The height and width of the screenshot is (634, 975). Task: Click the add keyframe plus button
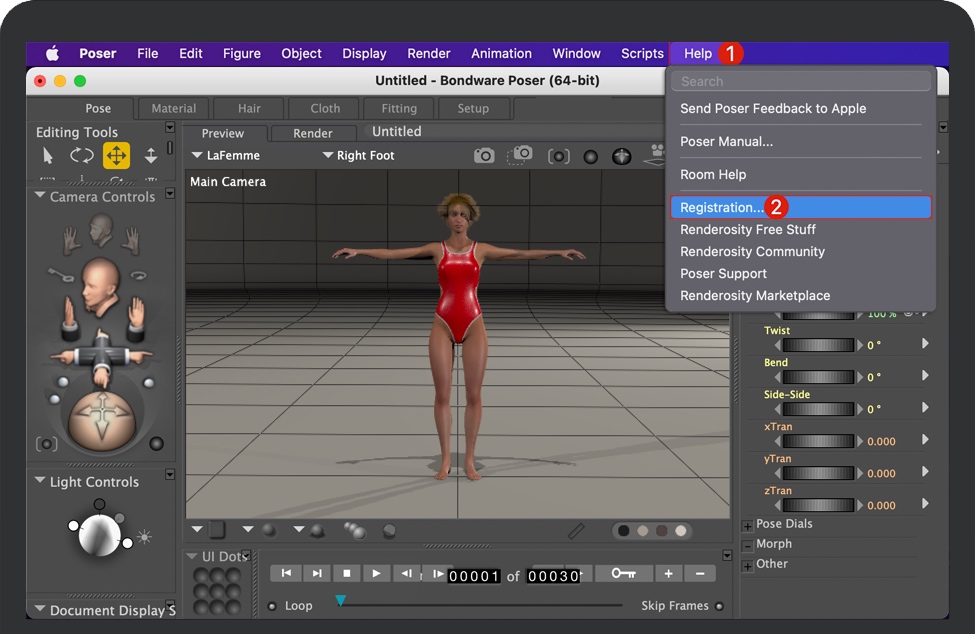pyautogui.click(x=668, y=573)
